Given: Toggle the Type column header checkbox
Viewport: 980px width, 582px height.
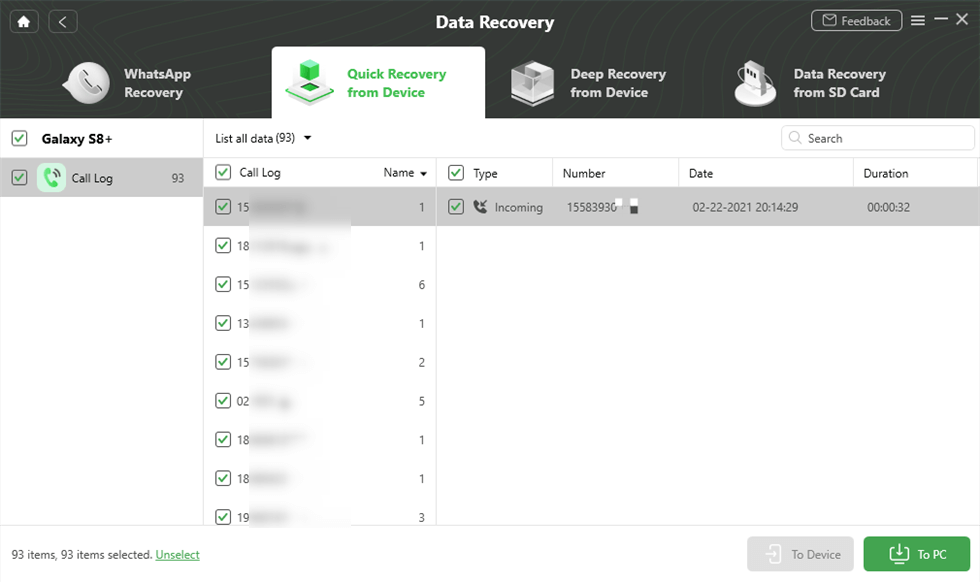Looking at the screenshot, I should [456, 173].
